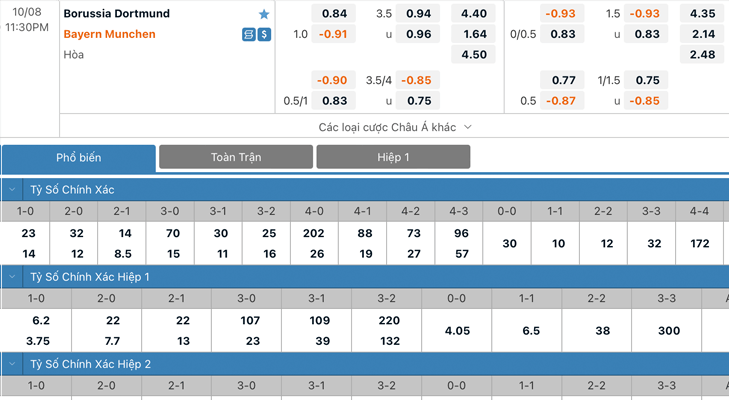
Task: Collapse the Tỷ Số Chính Xác section
Action: point(12,190)
